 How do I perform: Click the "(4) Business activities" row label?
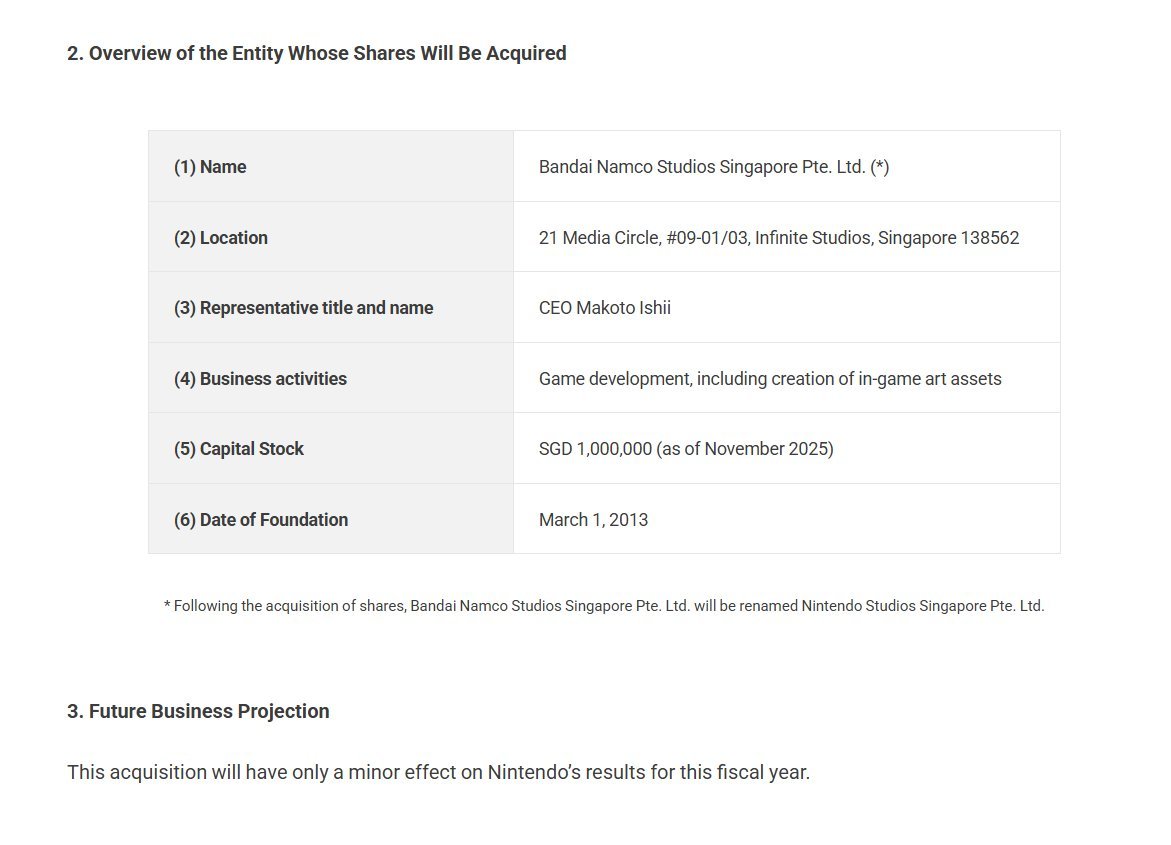[260, 379]
